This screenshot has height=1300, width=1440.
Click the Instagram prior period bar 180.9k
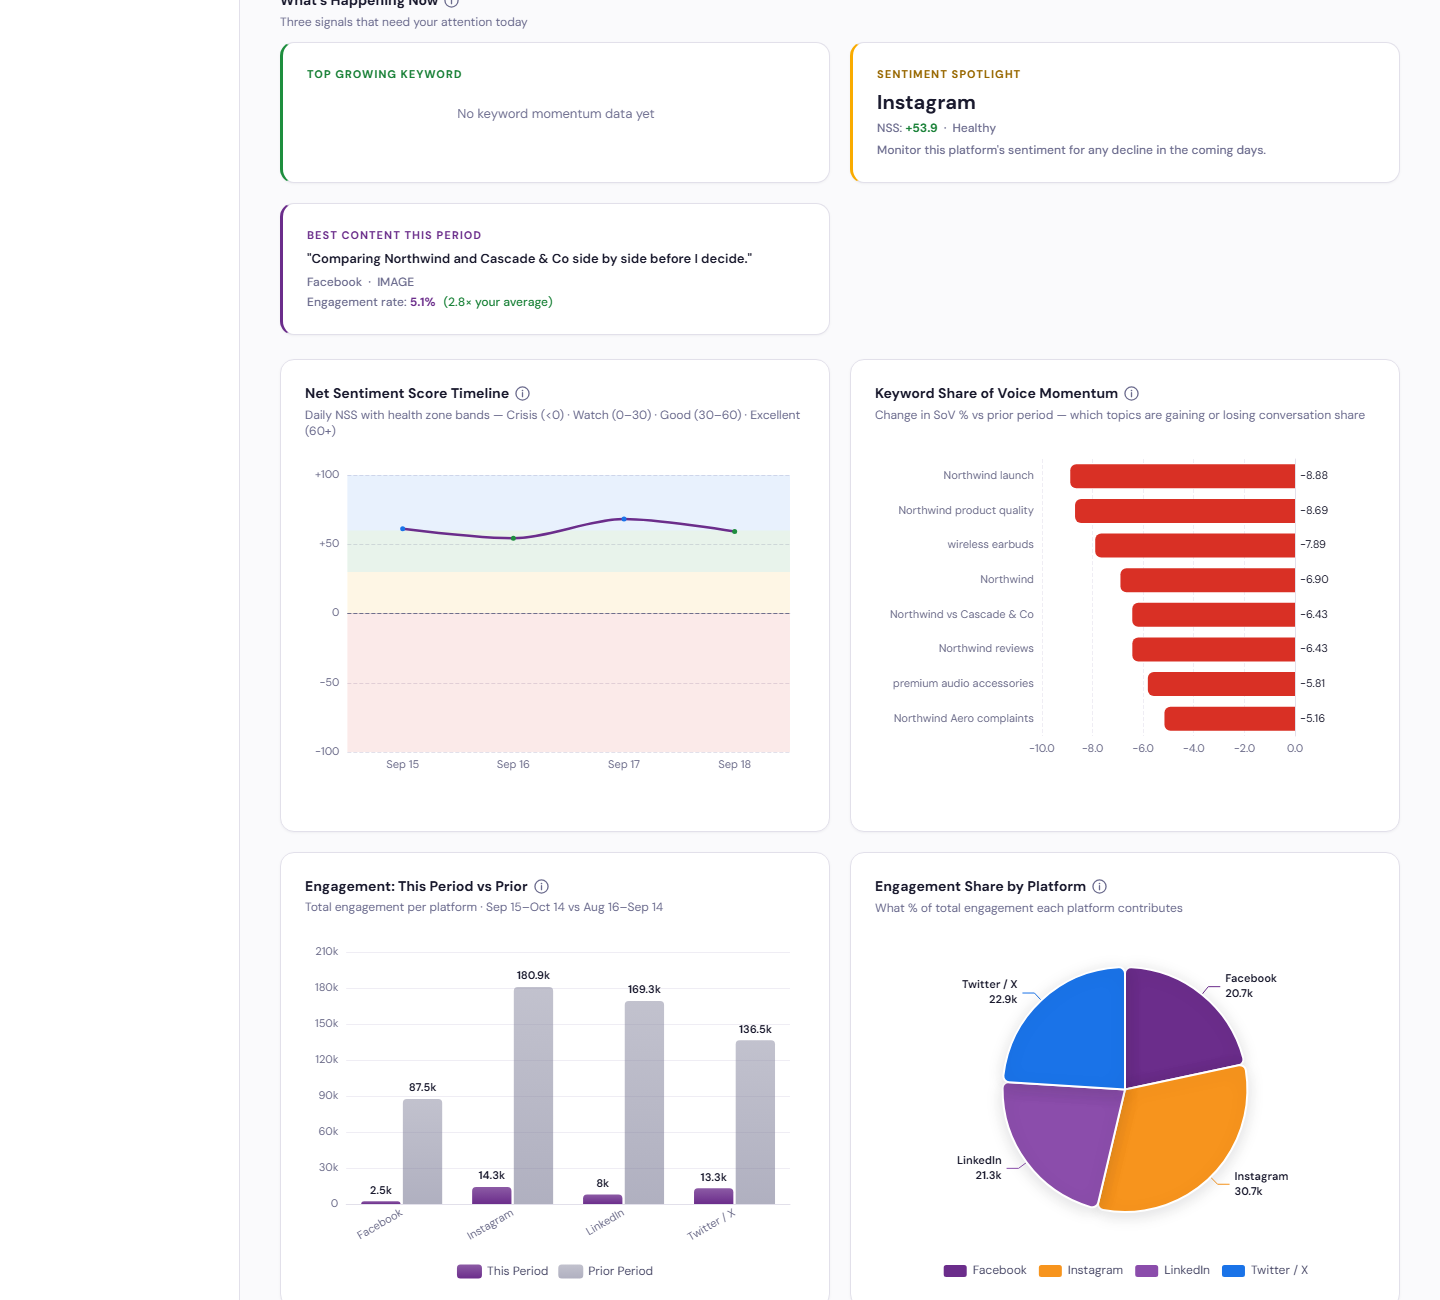[533, 1096]
